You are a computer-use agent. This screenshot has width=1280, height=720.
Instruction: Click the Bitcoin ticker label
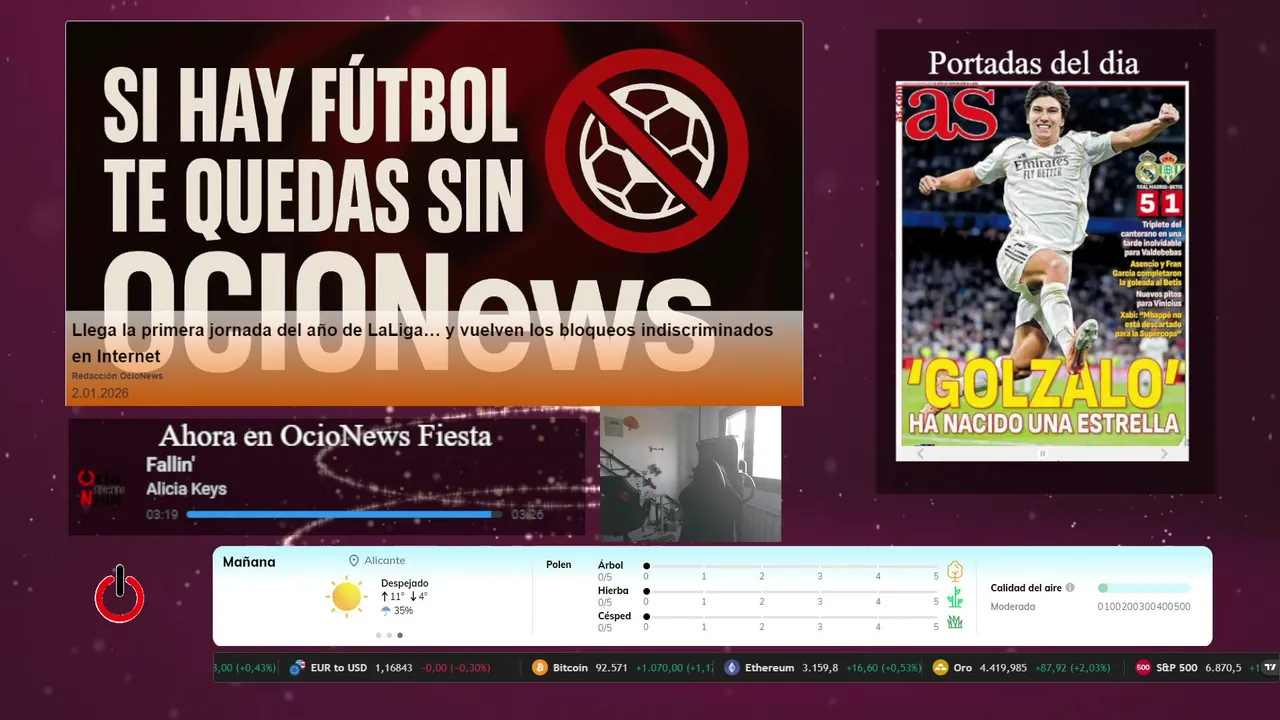click(x=570, y=668)
